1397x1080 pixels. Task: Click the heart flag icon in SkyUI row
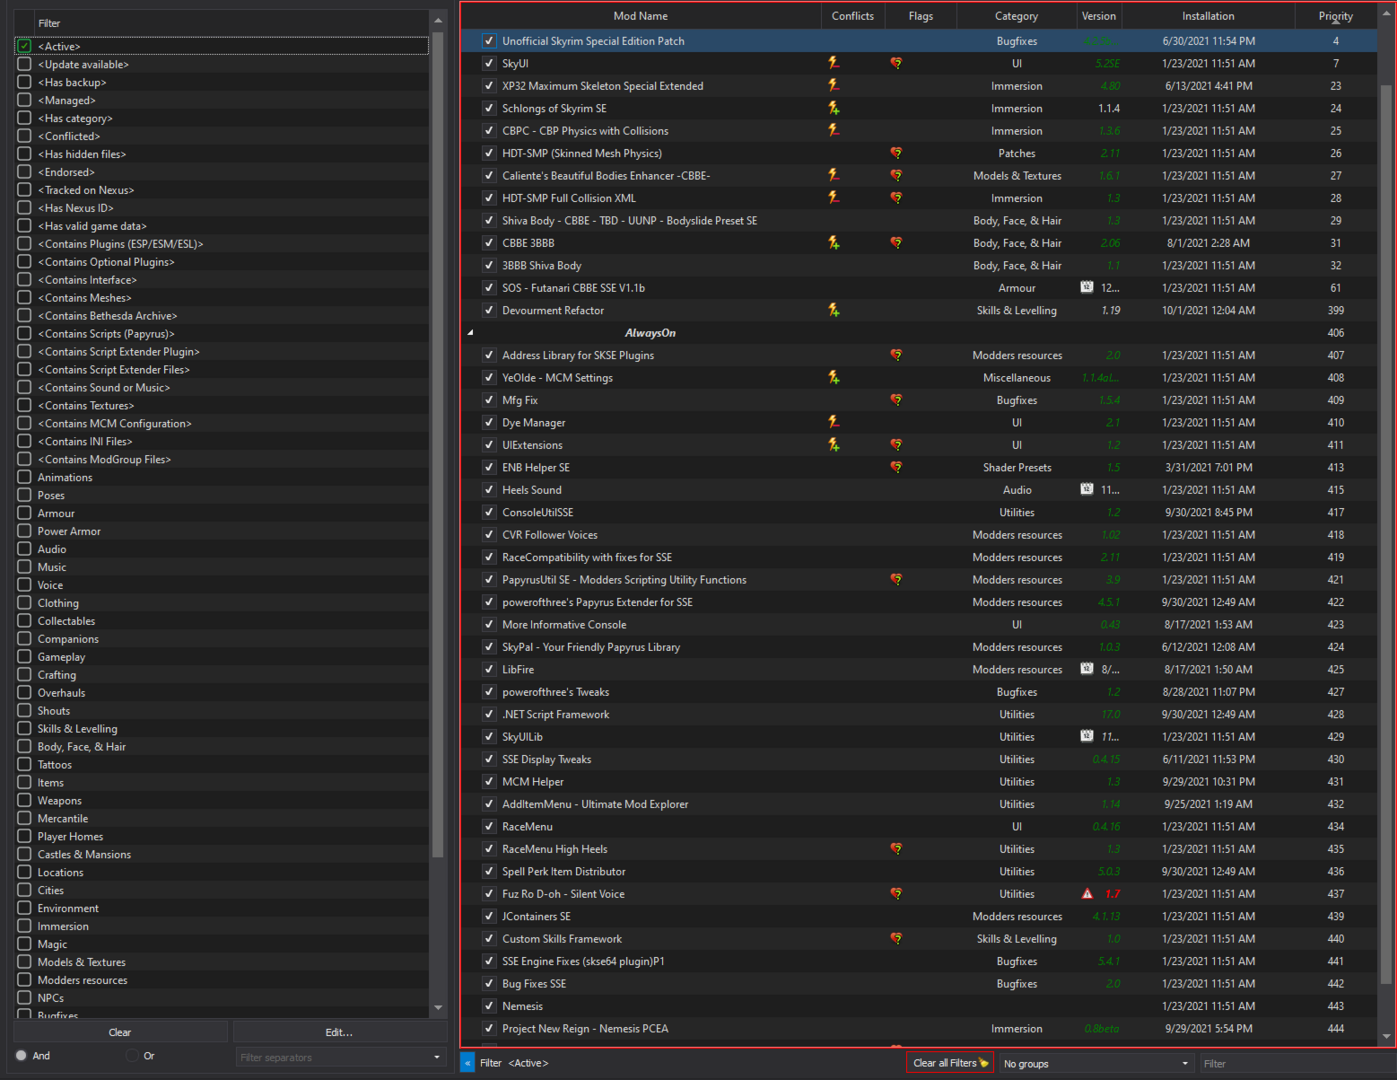coord(896,63)
